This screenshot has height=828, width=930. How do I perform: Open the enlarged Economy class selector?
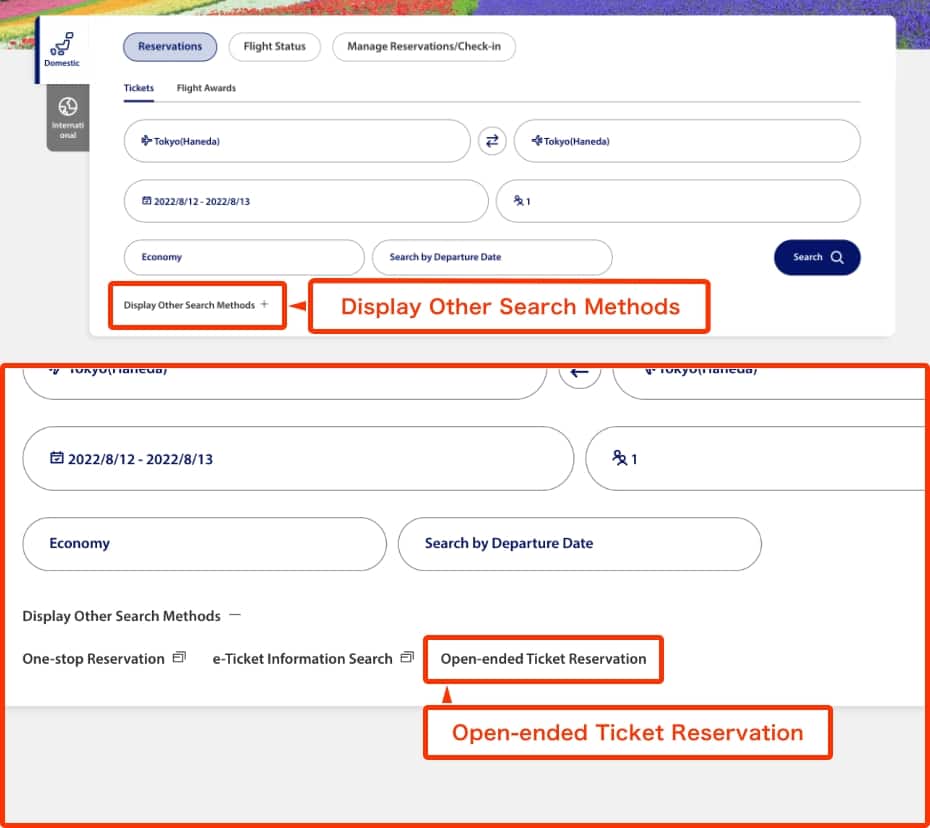[204, 543]
